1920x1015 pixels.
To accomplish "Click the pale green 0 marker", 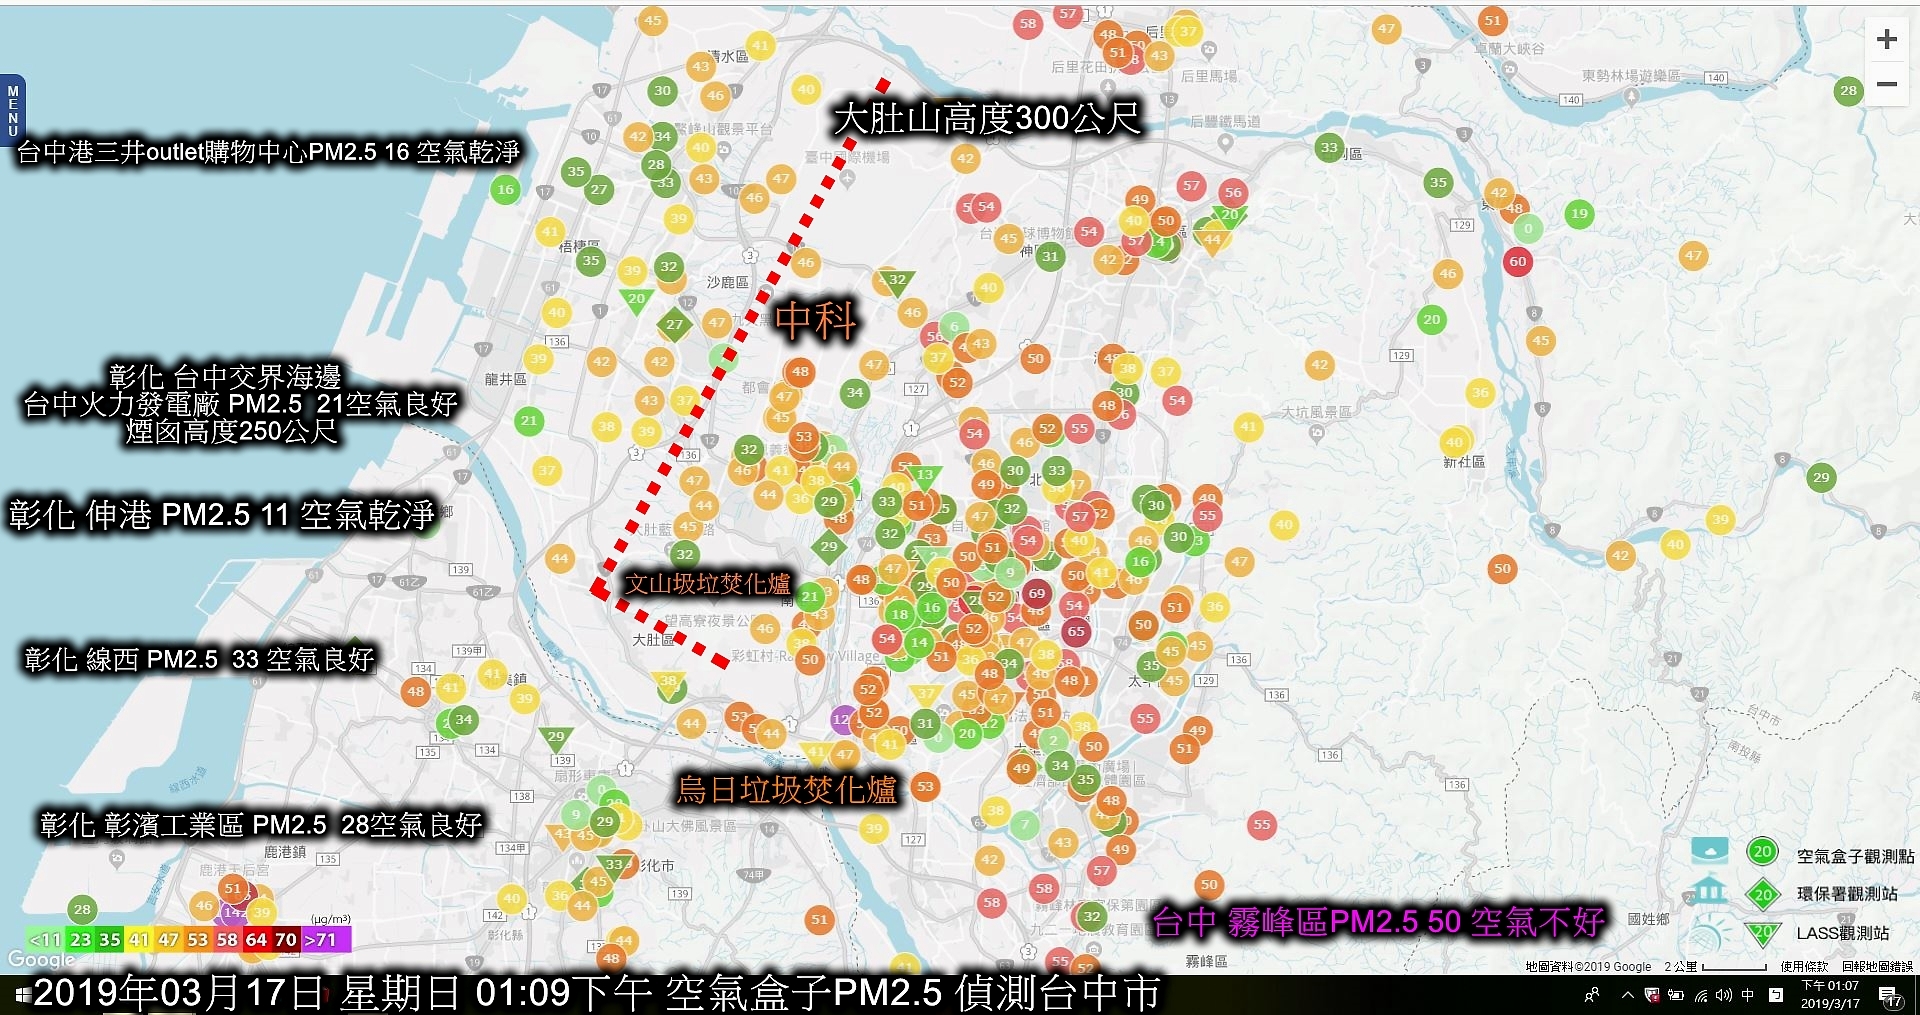I will 1528,228.
